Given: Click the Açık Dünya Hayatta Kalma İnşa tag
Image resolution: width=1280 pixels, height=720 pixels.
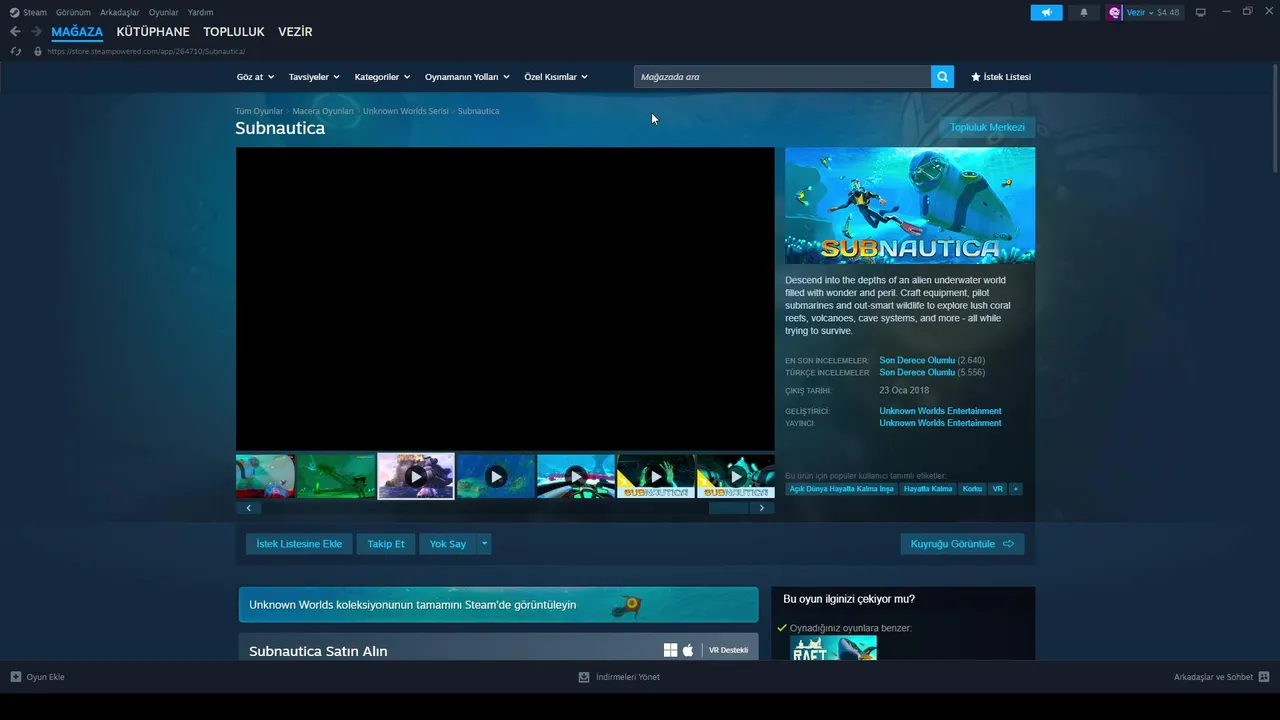Looking at the screenshot, I should (841, 489).
